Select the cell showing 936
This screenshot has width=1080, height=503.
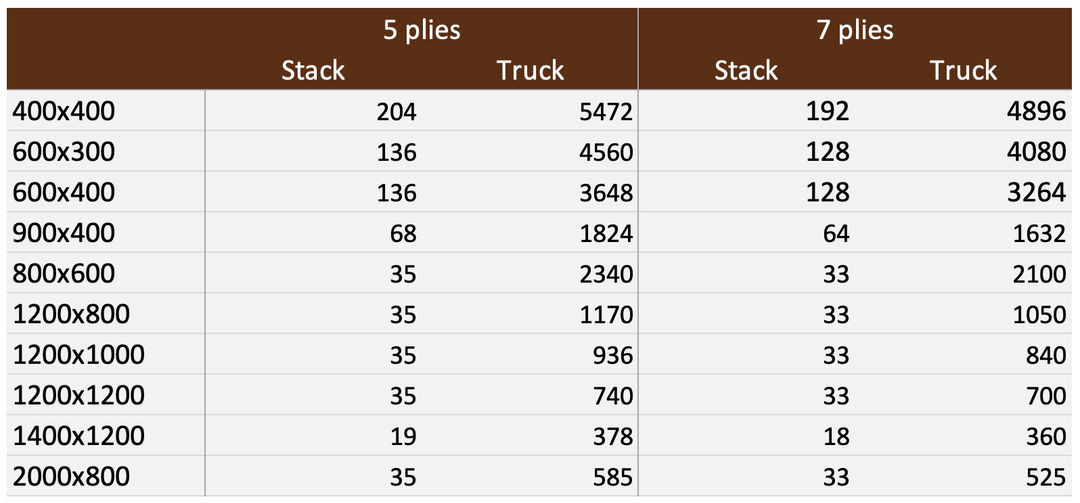coord(612,355)
